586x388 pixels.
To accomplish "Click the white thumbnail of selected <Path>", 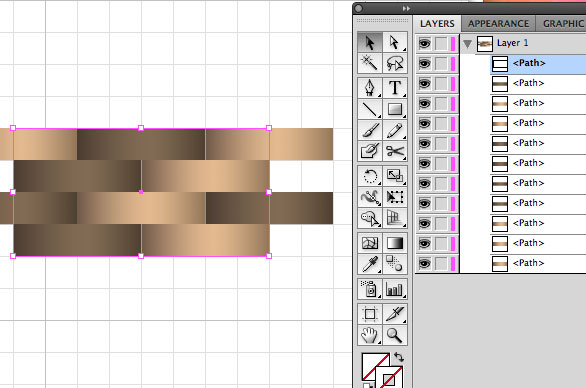I will tap(500, 64).
